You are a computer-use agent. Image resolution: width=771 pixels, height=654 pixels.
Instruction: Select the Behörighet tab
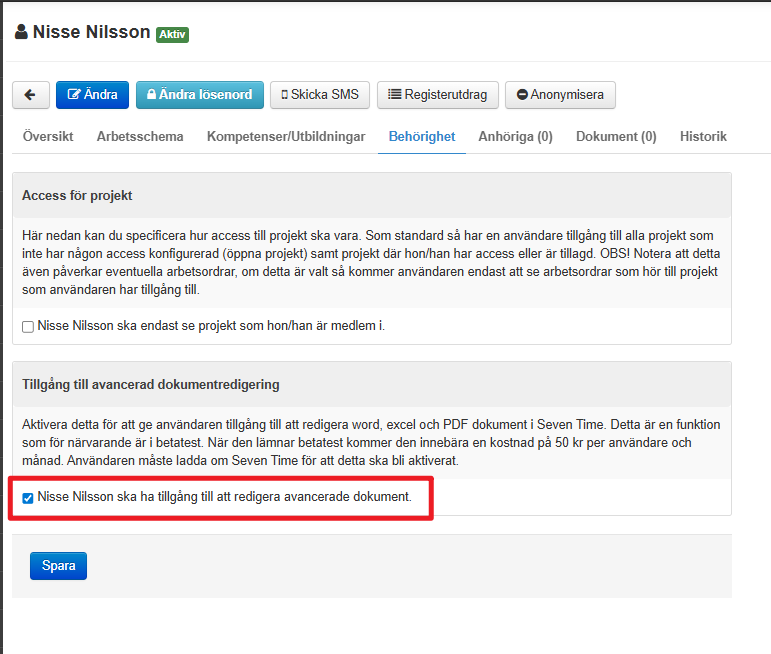(422, 137)
